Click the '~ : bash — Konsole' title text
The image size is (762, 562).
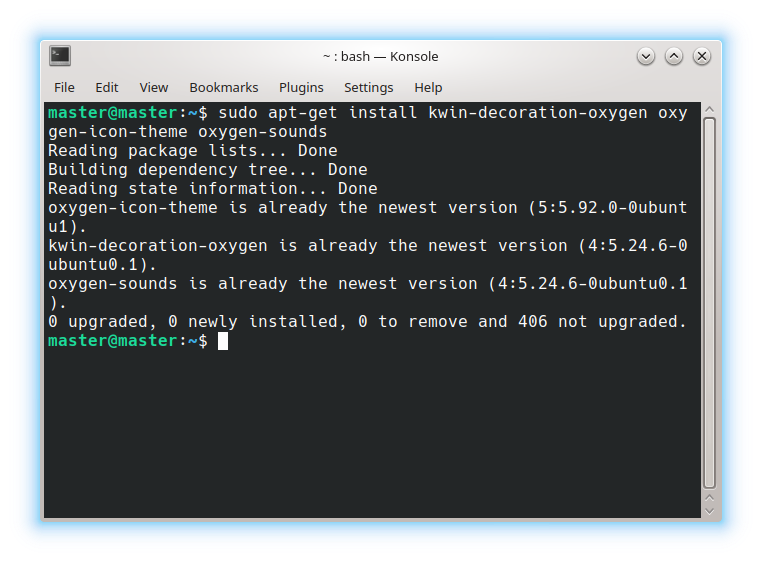tap(381, 56)
